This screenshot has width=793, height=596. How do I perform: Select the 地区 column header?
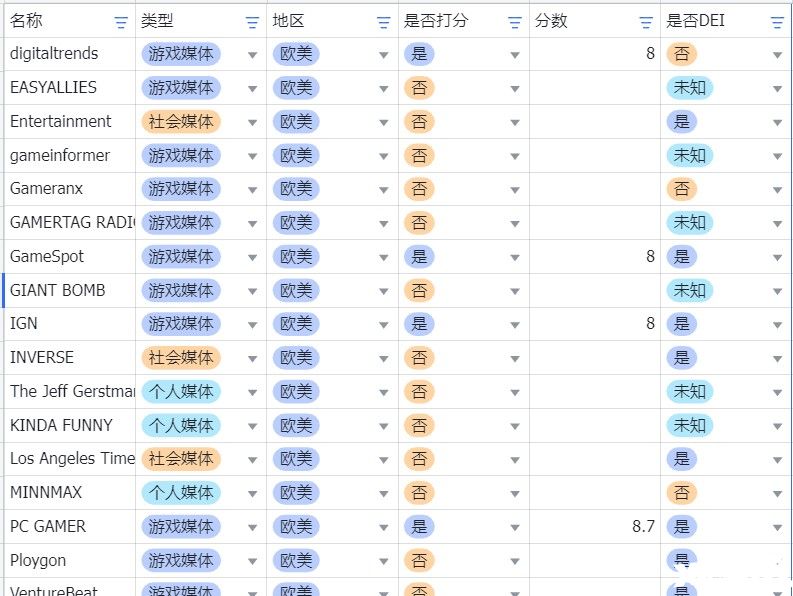coord(332,21)
